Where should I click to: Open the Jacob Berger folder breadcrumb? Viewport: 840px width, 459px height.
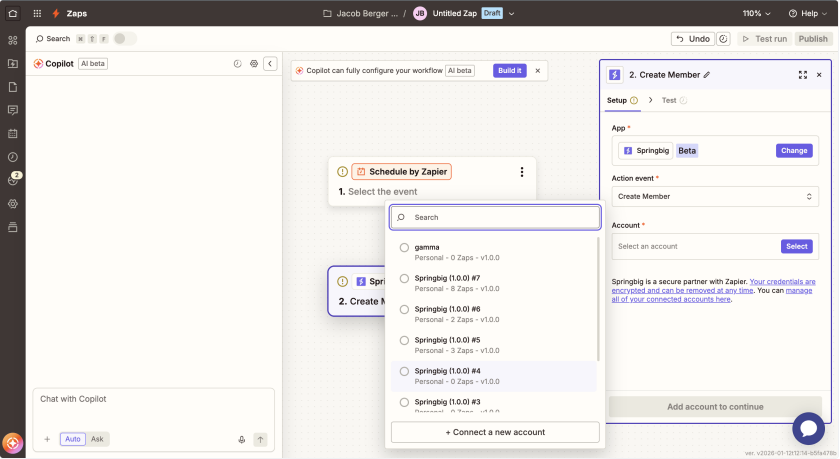point(361,13)
